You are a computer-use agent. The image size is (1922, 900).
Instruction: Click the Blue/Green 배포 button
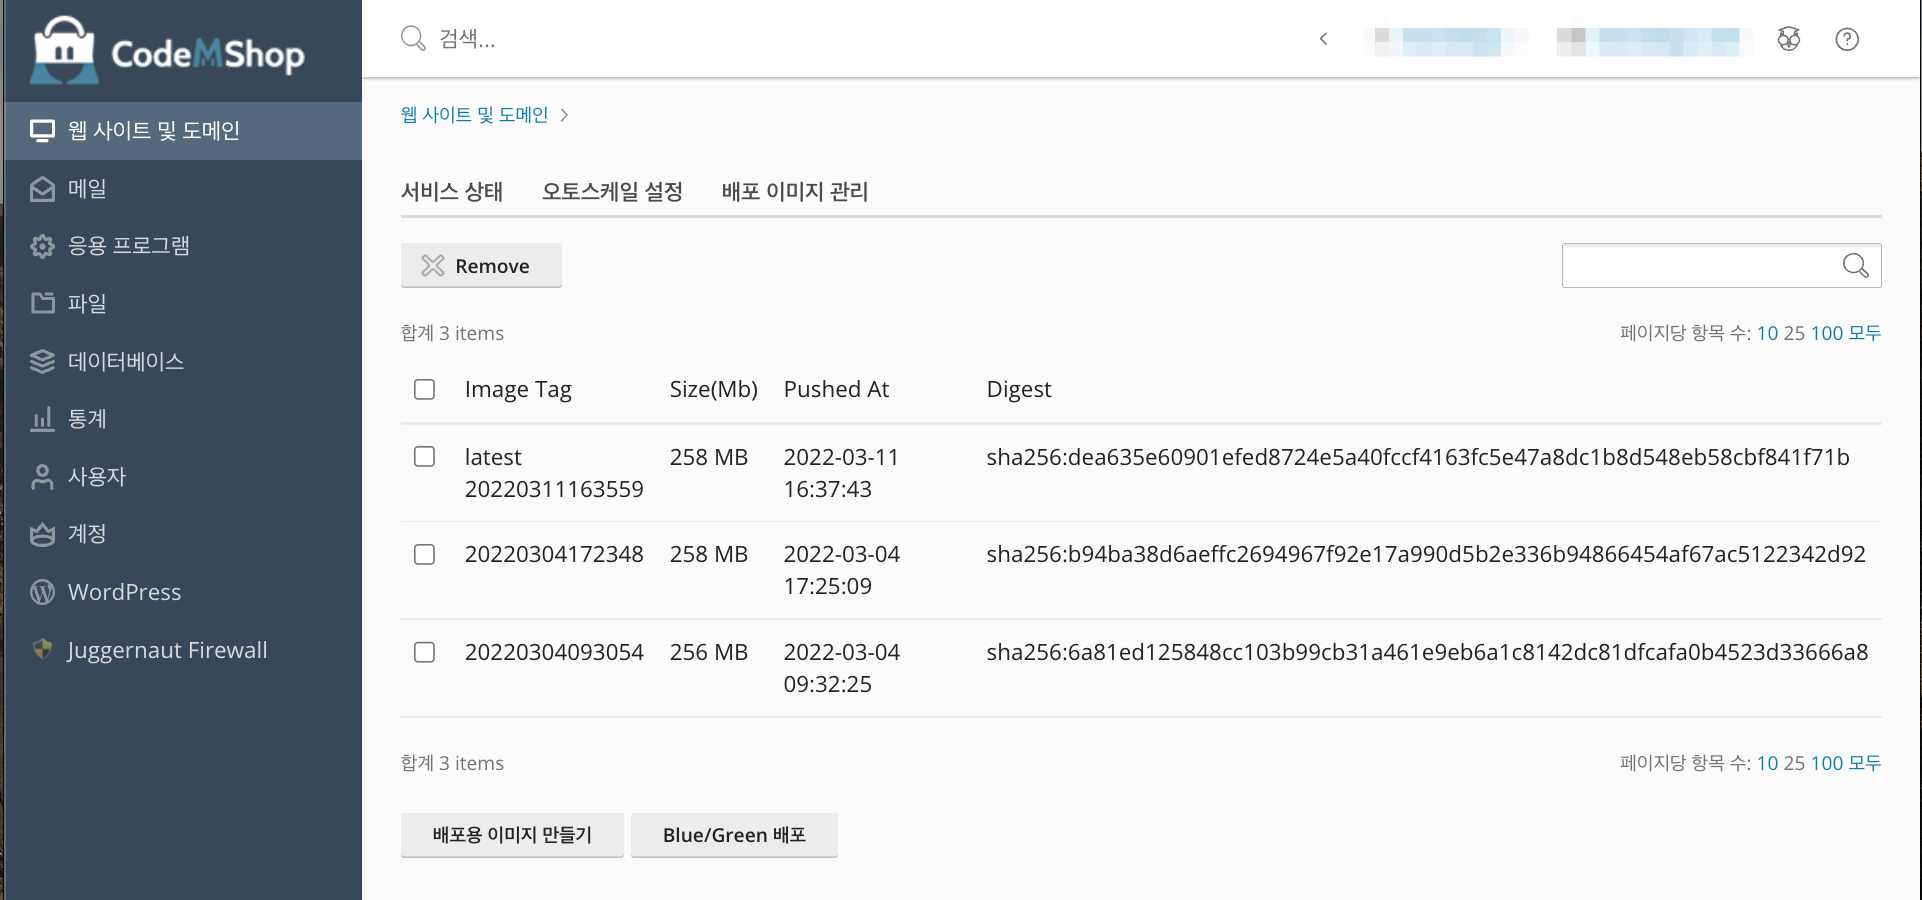734,835
